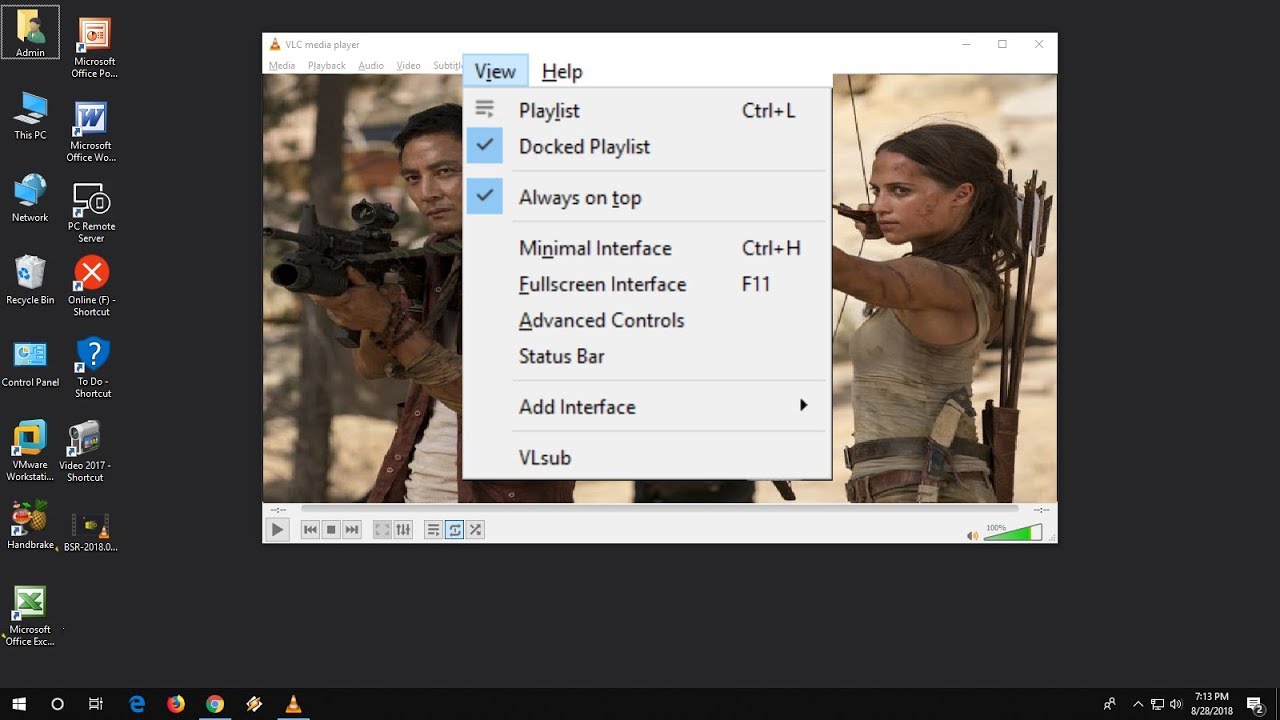Open extended settings (equalizer sliders) icon

coord(403,530)
